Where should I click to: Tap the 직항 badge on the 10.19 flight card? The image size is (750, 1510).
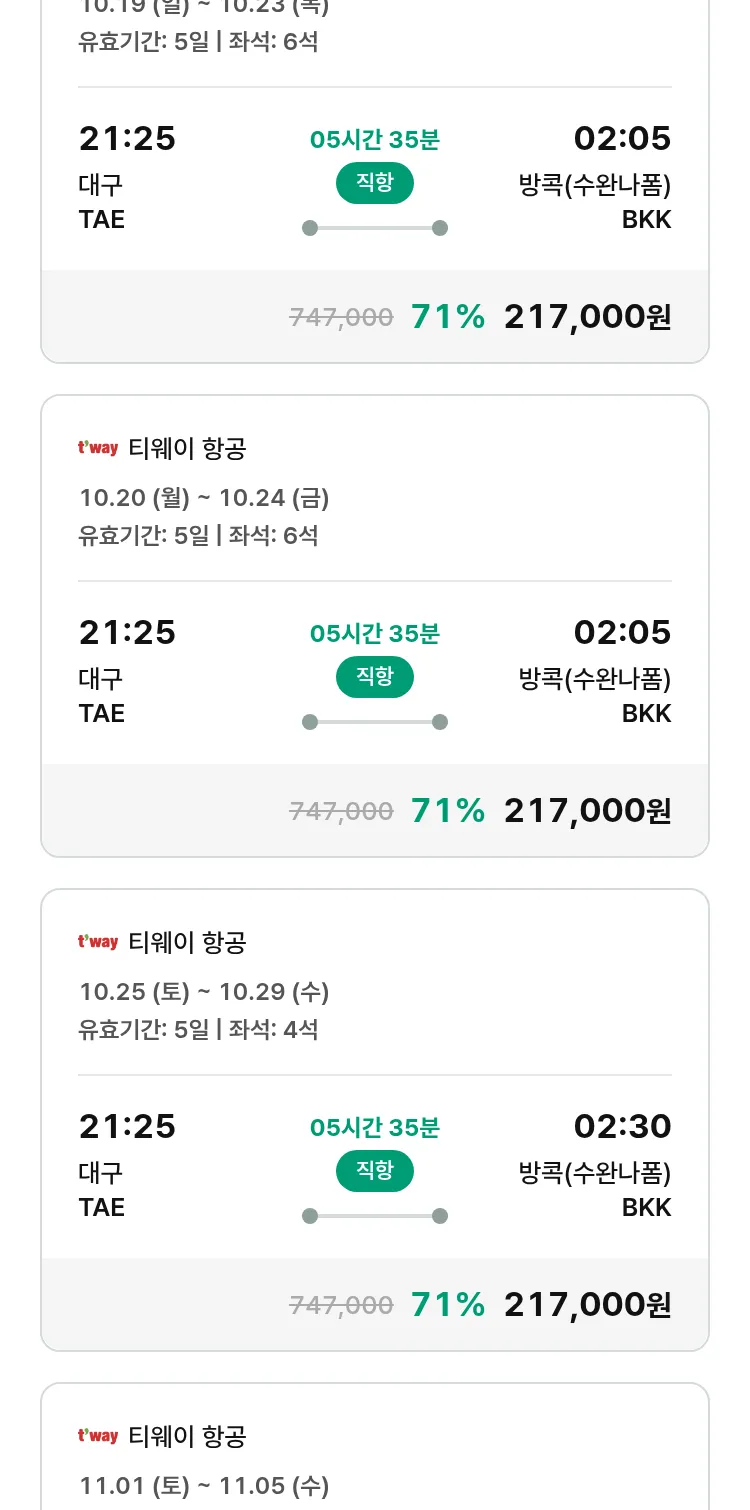(374, 183)
